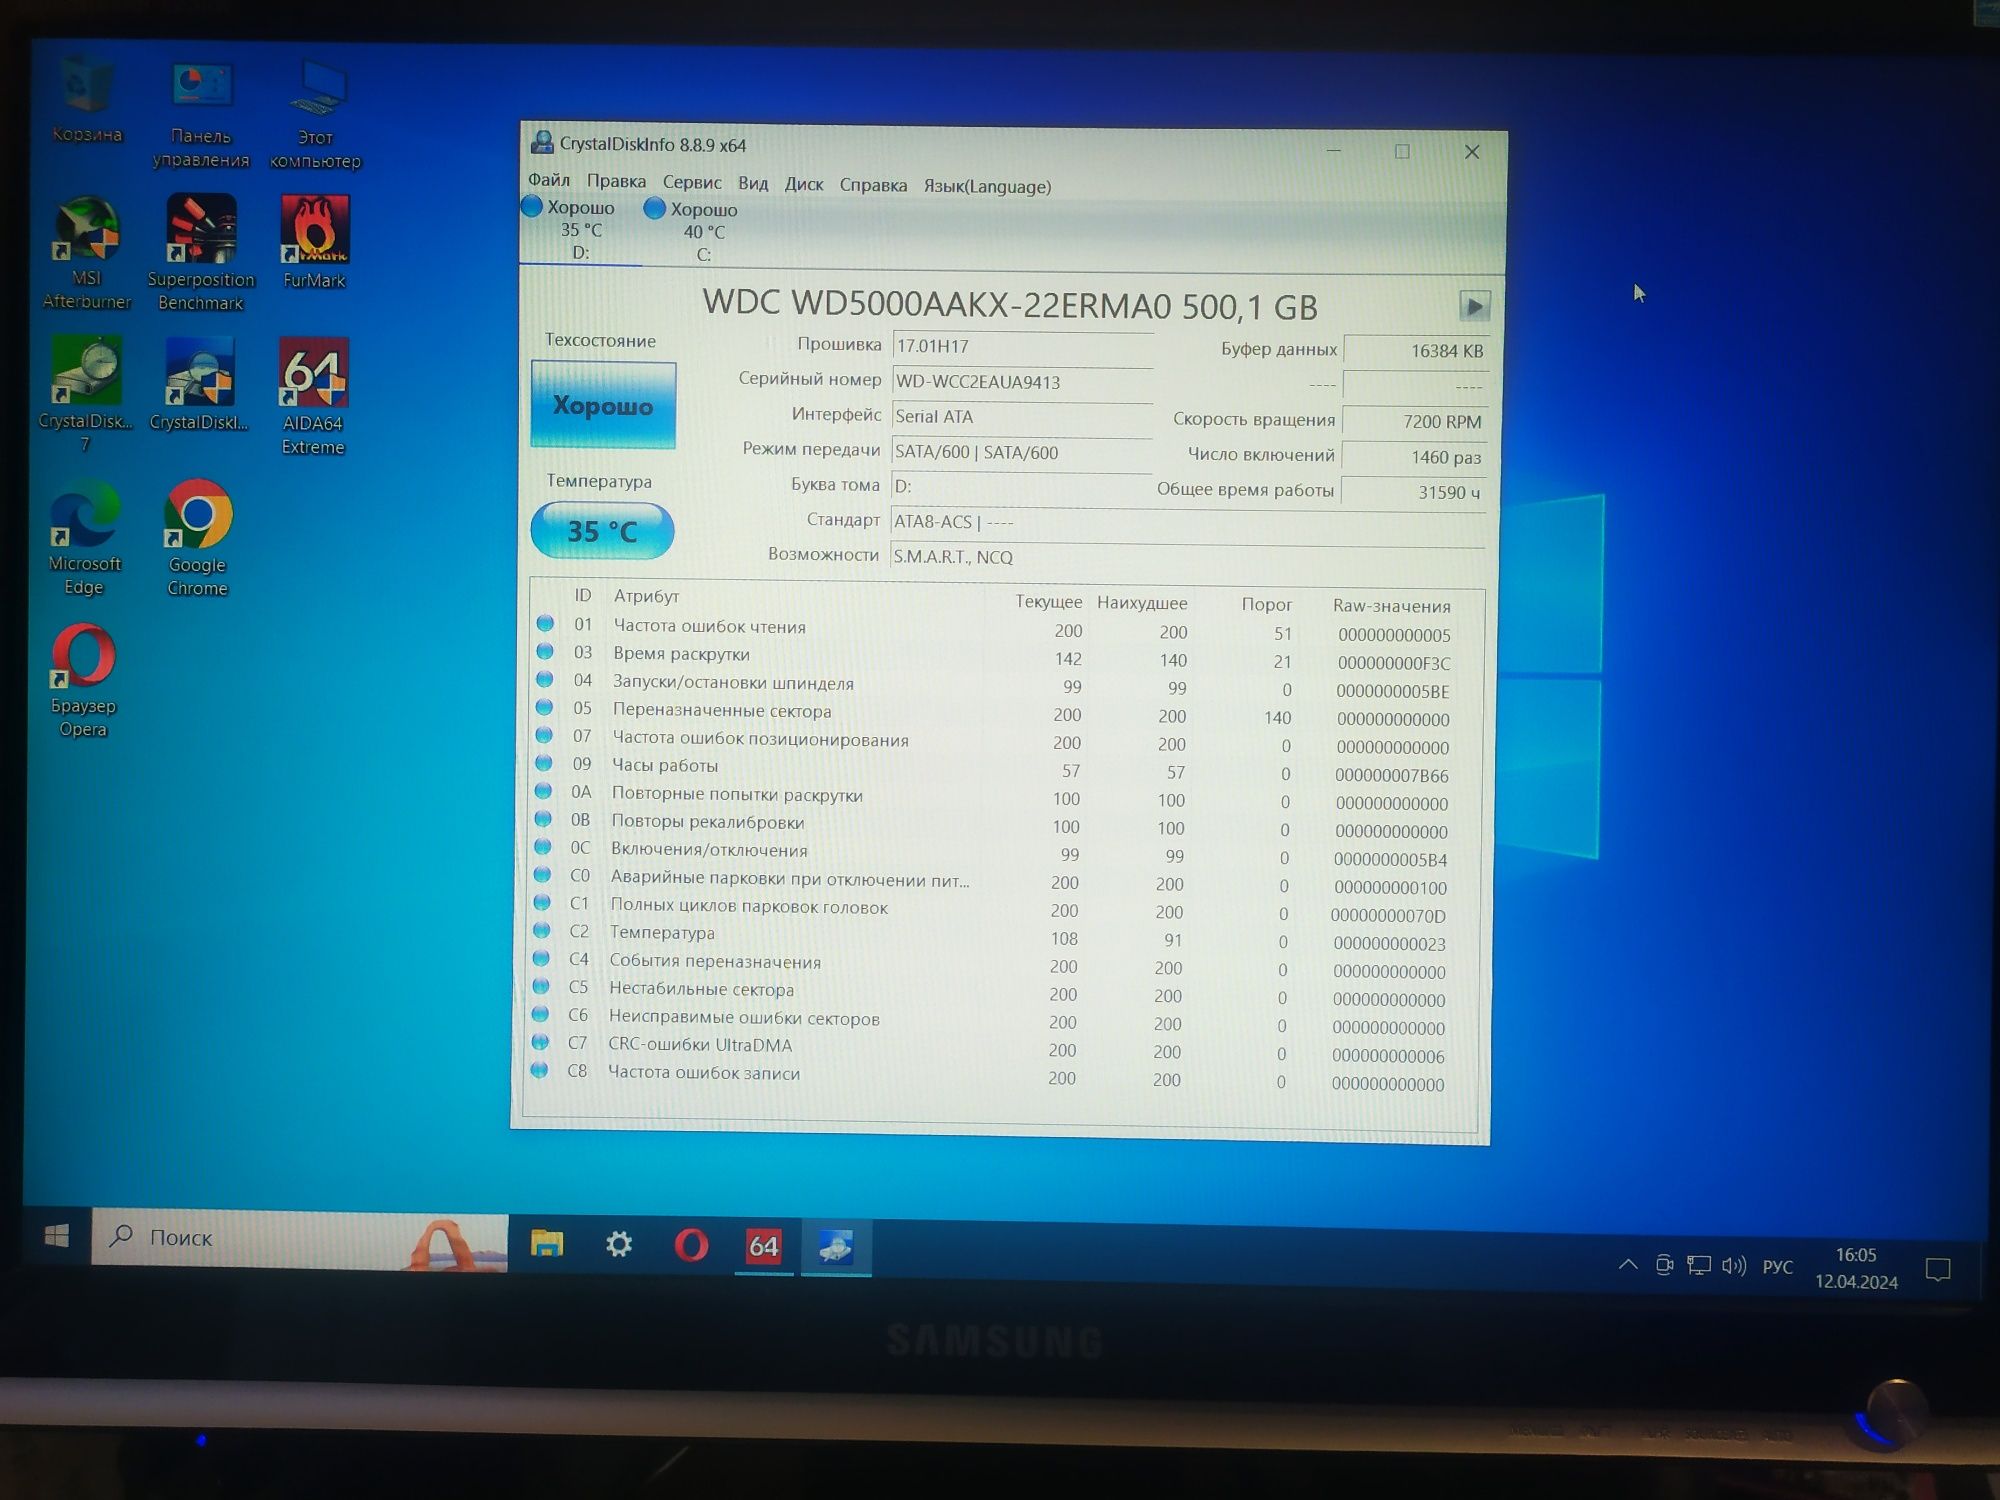The height and width of the screenshot is (1500, 2000).
Task: Click the disk title WDC WD5000AAKX-22ERMA0
Action: pyautogui.click(x=1010, y=305)
